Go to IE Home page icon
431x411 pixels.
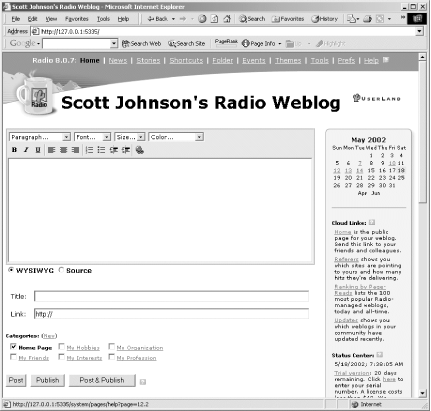click(227, 19)
